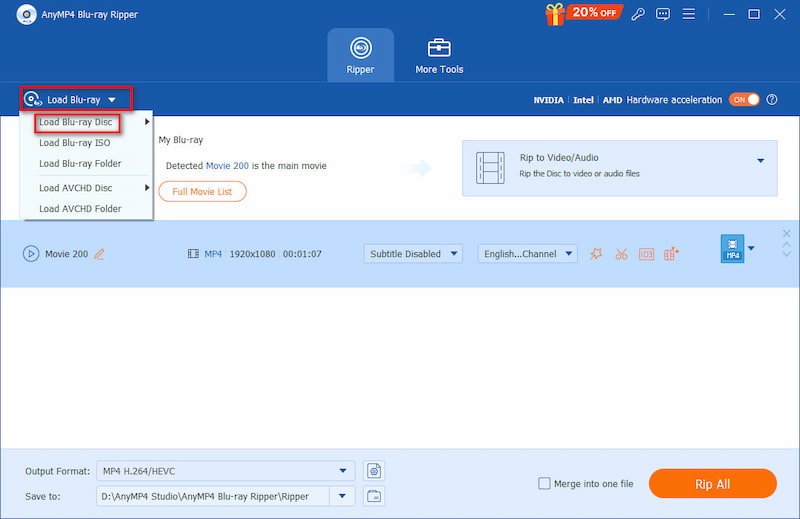Screen dimensions: 800x519
Task: Click the Full Movie List button
Action: pyautogui.click(x=202, y=191)
